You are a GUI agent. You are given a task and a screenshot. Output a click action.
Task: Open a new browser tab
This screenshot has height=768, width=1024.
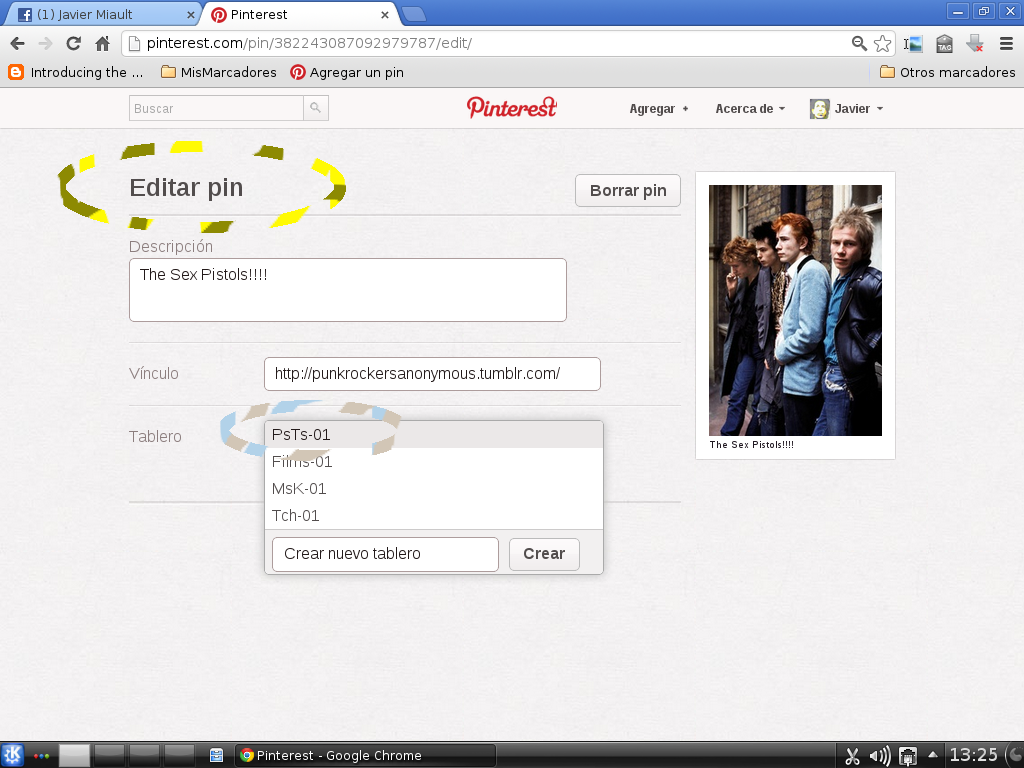tap(413, 14)
